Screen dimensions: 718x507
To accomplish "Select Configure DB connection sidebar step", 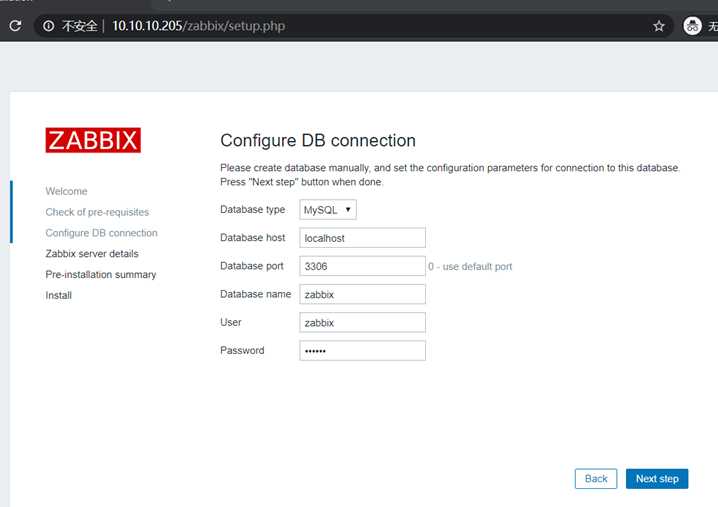I will tap(101, 233).
